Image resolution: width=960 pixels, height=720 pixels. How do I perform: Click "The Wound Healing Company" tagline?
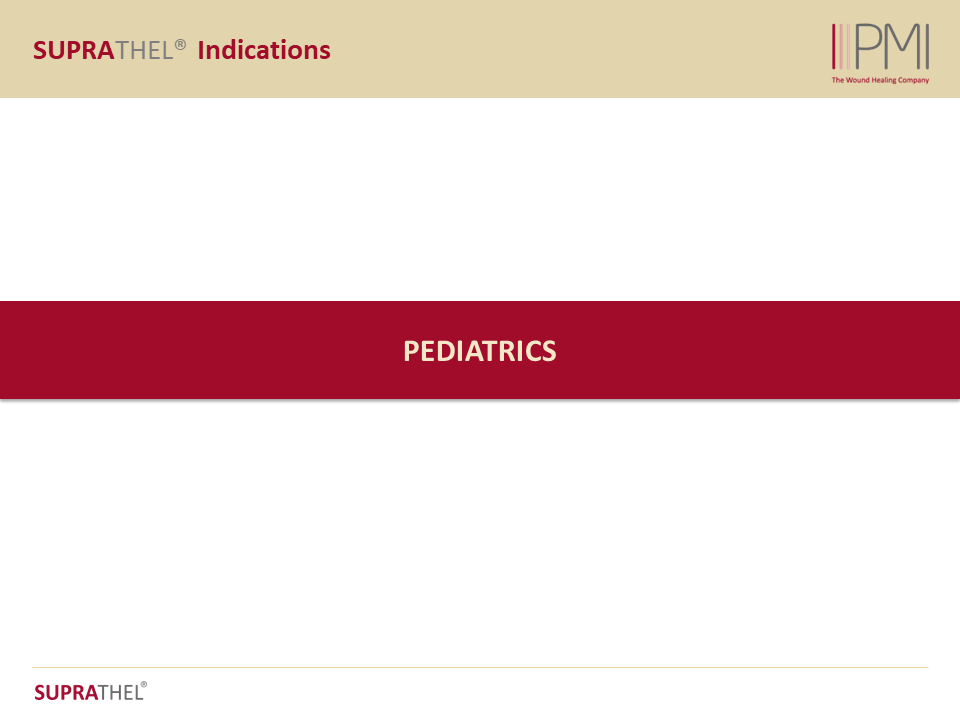tap(880, 80)
